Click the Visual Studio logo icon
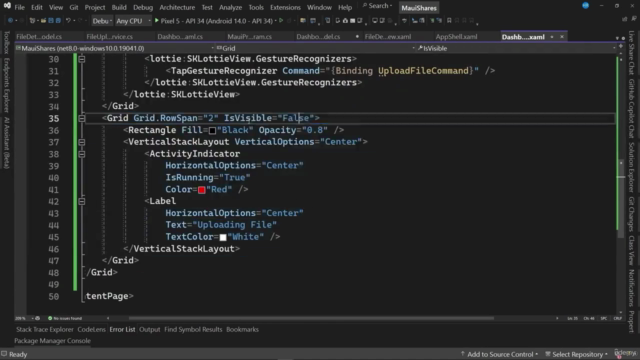Viewport: 640px width, 360px height. pyautogui.click(x=7, y=6)
